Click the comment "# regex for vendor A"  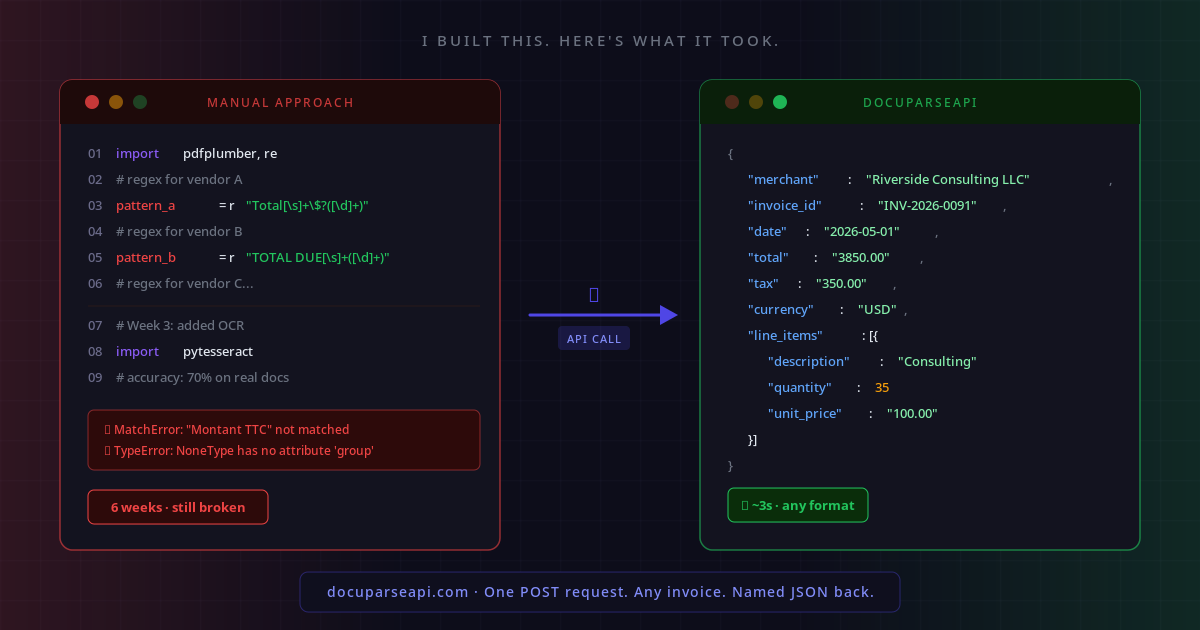pos(179,180)
